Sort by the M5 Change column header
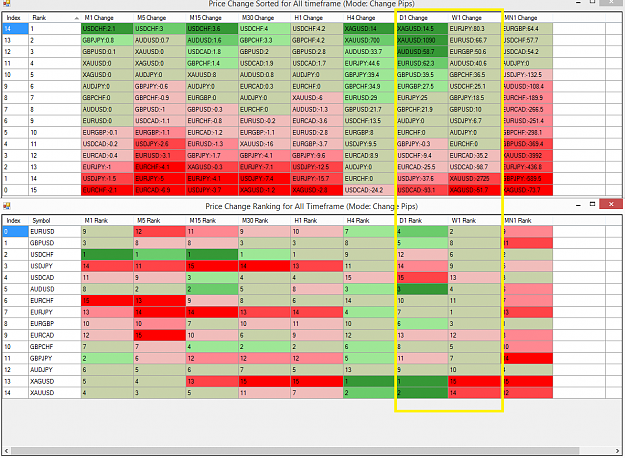The image size is (625, 458). pos(159,18)
